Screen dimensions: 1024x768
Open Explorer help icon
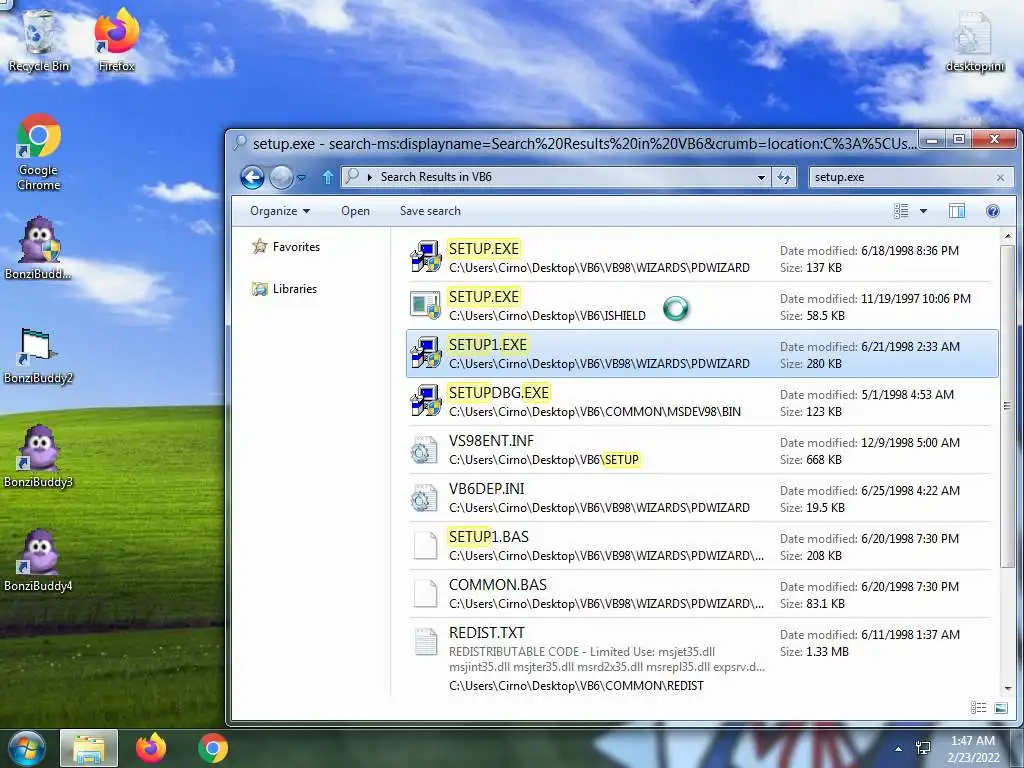pyautogui.click(x=992, y=211)
